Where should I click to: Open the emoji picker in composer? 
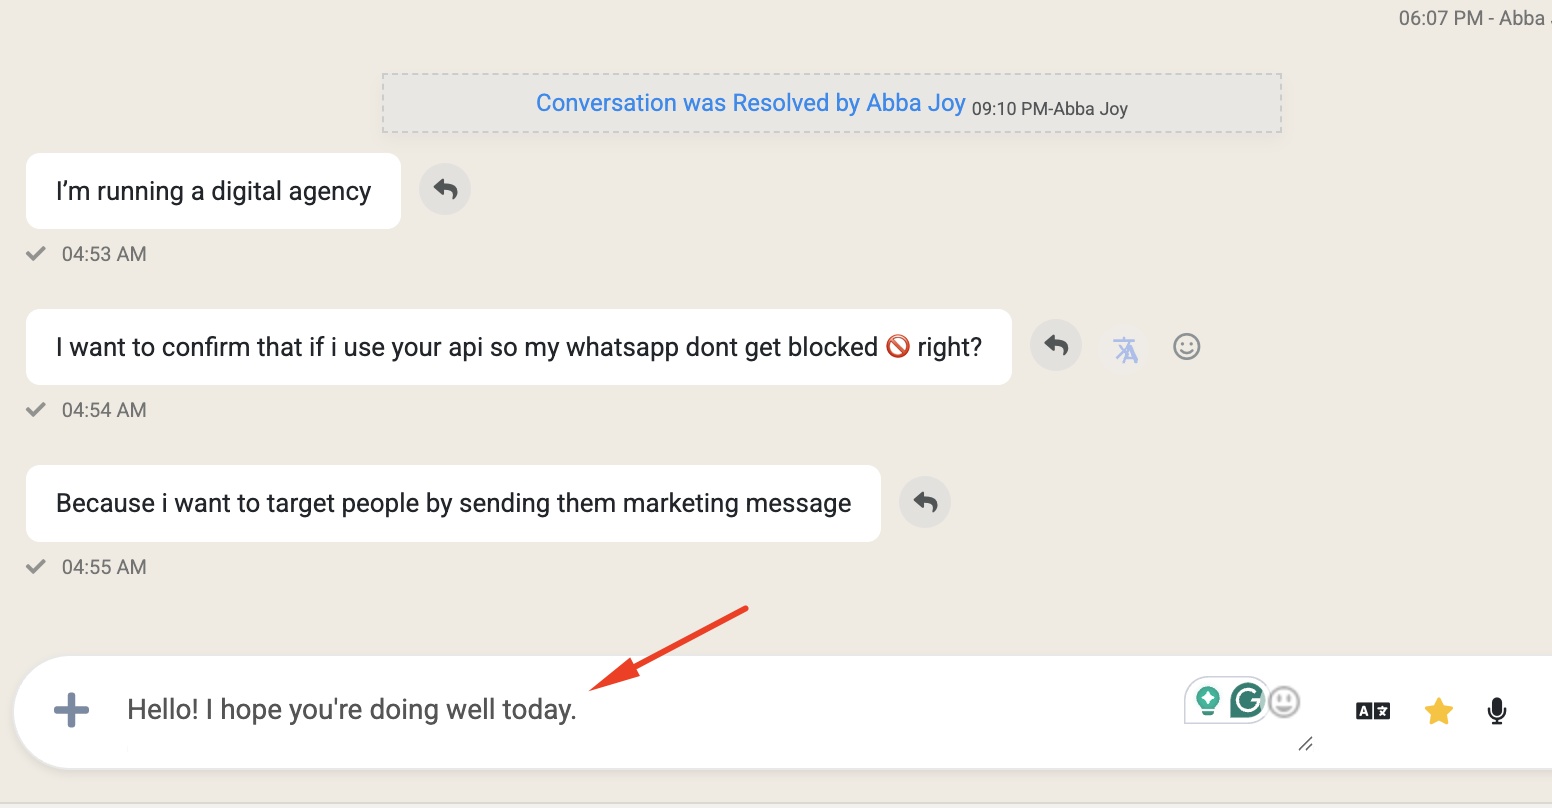1284,702
